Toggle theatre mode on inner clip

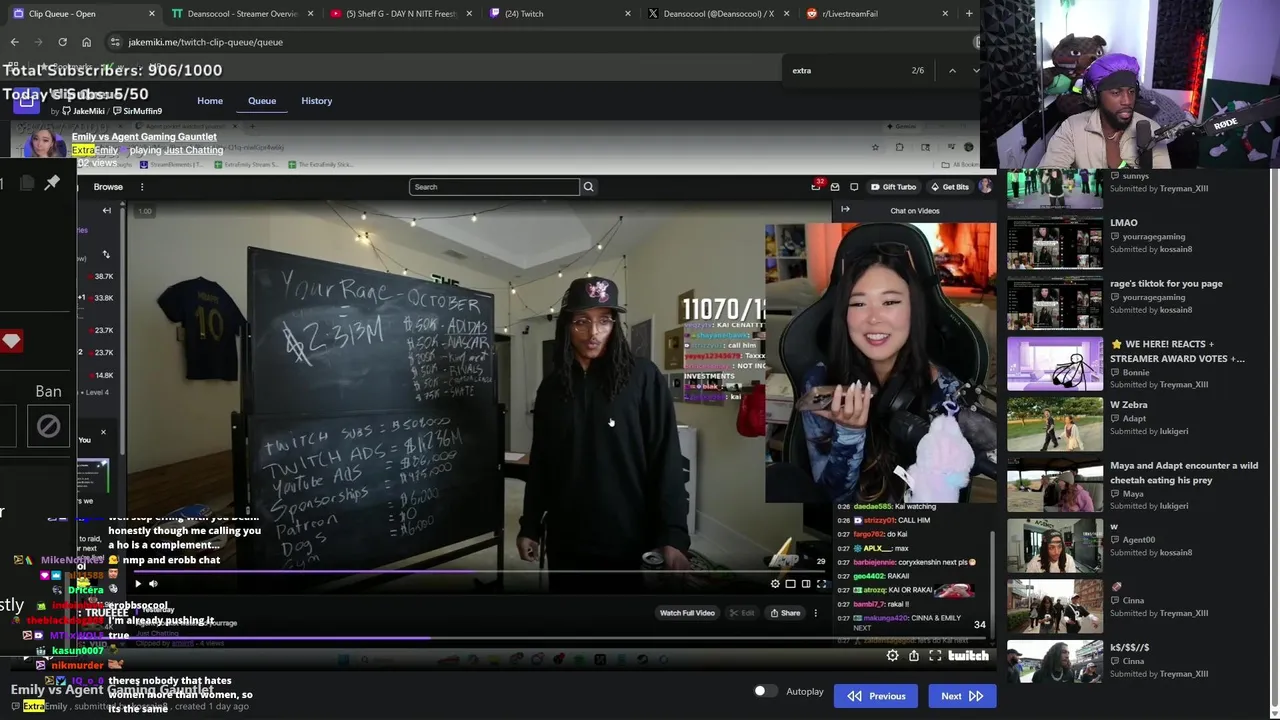[805, 584]
